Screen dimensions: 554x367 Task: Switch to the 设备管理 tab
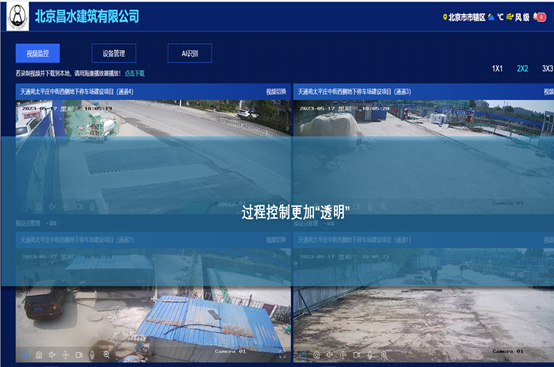coord(114,53)
